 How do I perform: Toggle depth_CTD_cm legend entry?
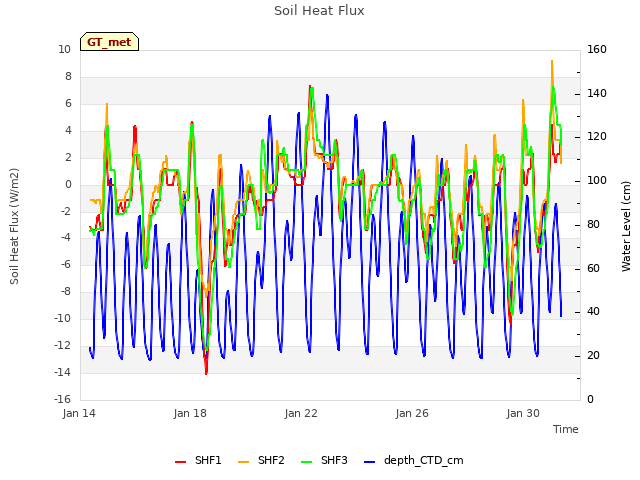tap(413, 460)
